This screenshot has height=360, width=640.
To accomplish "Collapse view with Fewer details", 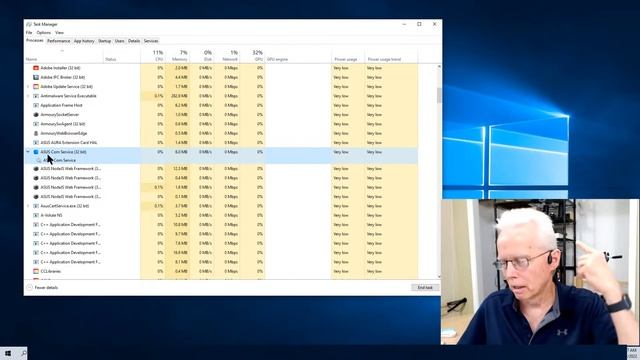I will [42, 287].
